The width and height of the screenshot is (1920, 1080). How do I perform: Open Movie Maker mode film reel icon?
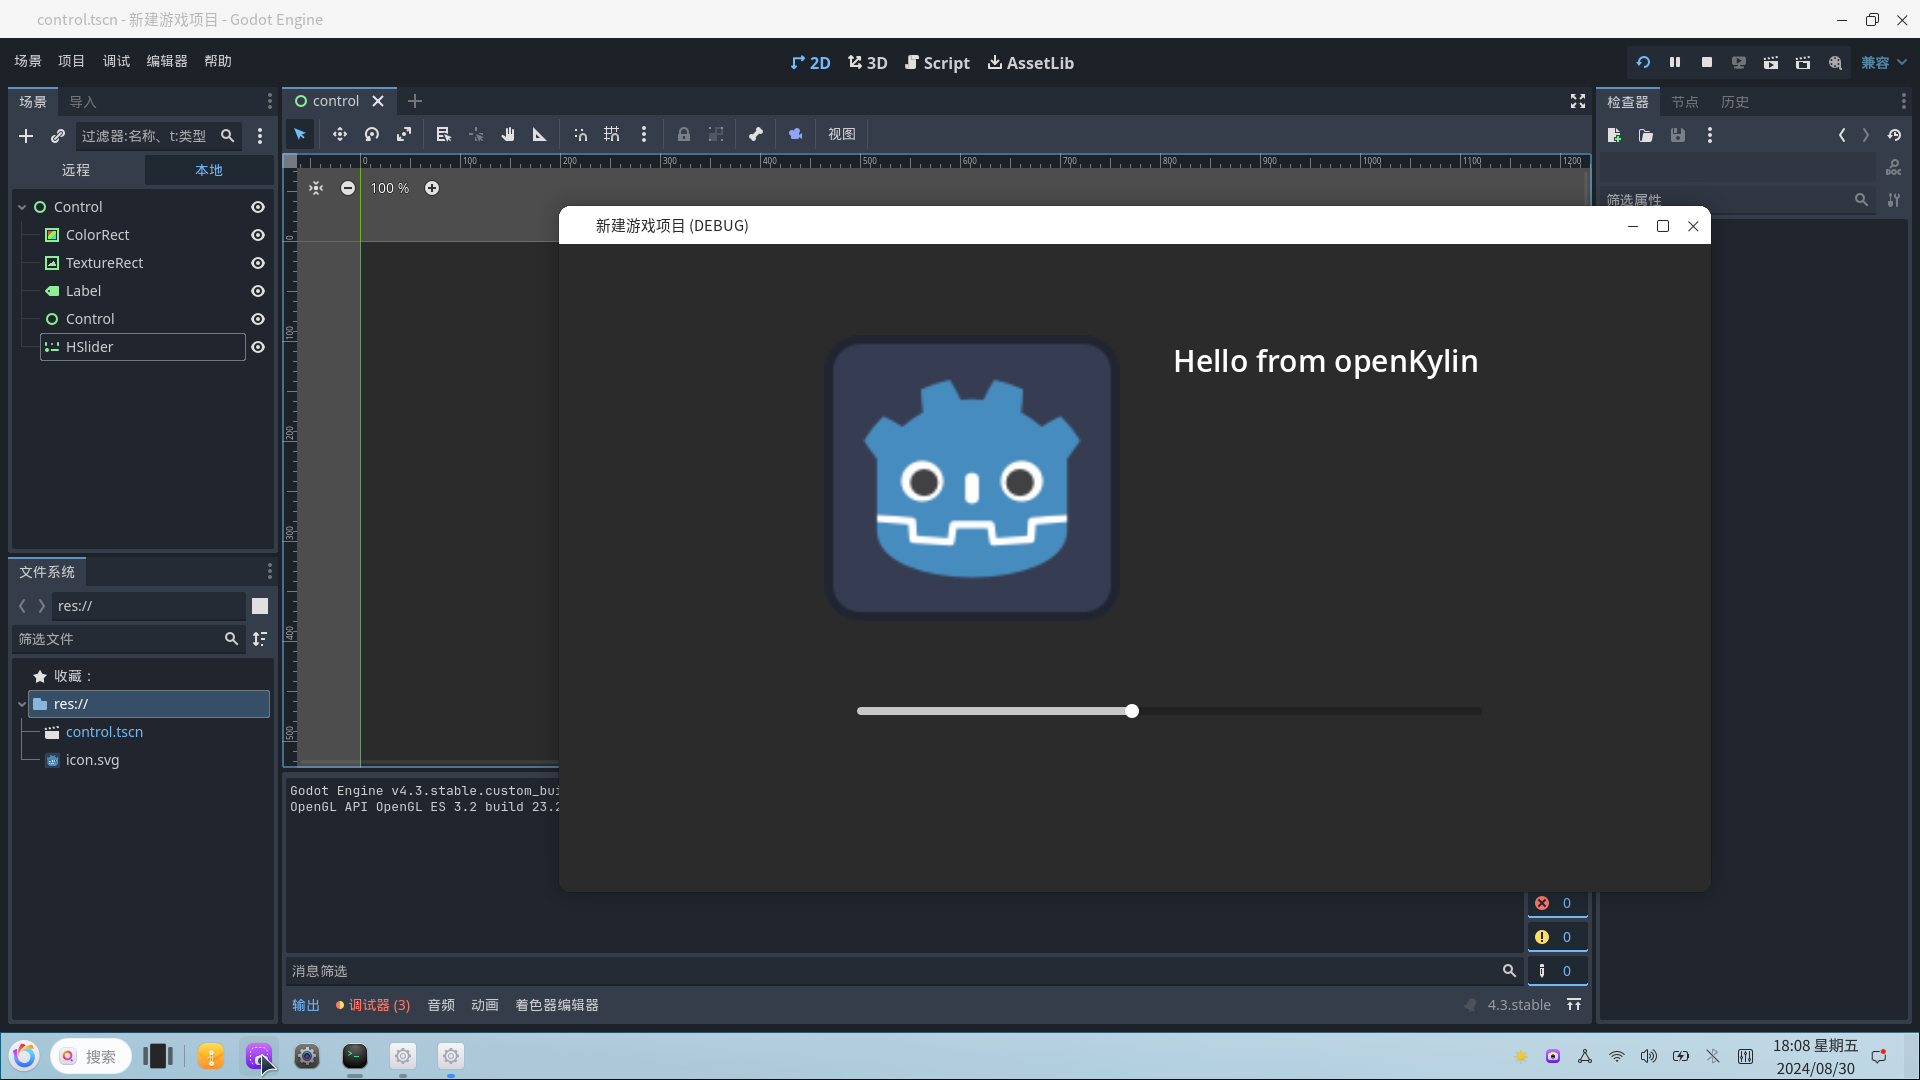point(1835,62)
